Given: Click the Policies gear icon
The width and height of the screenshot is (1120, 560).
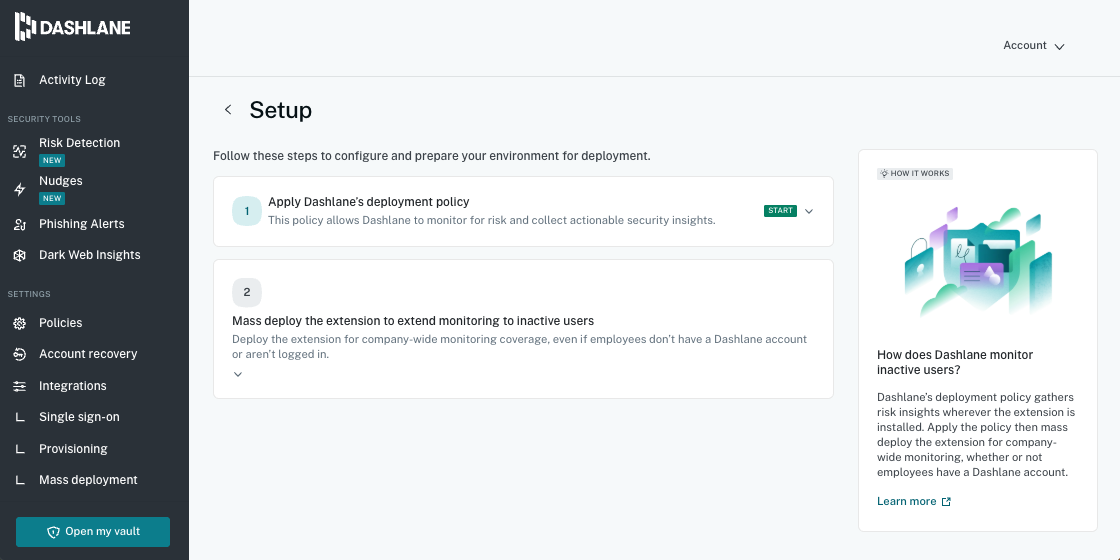Looking at the screenshot, I should tap(20, 323).
